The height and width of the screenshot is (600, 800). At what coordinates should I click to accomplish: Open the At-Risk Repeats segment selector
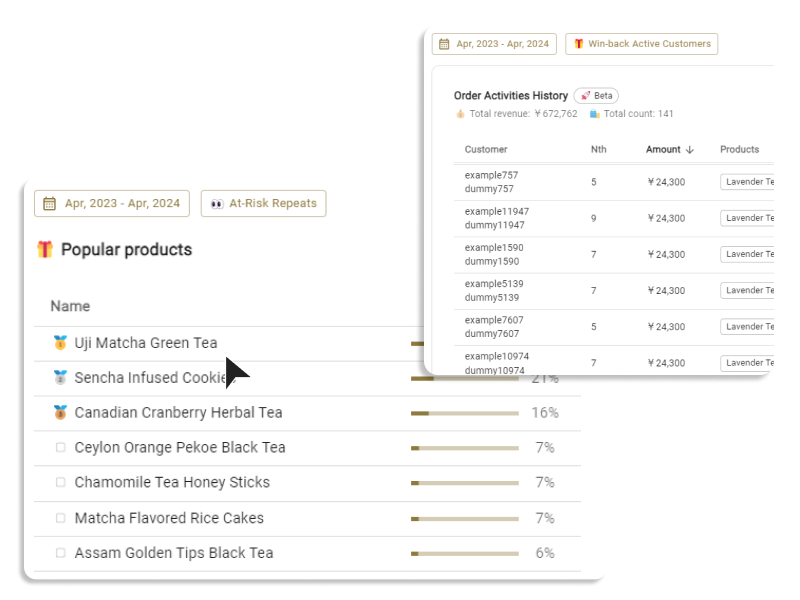point(263,203)
